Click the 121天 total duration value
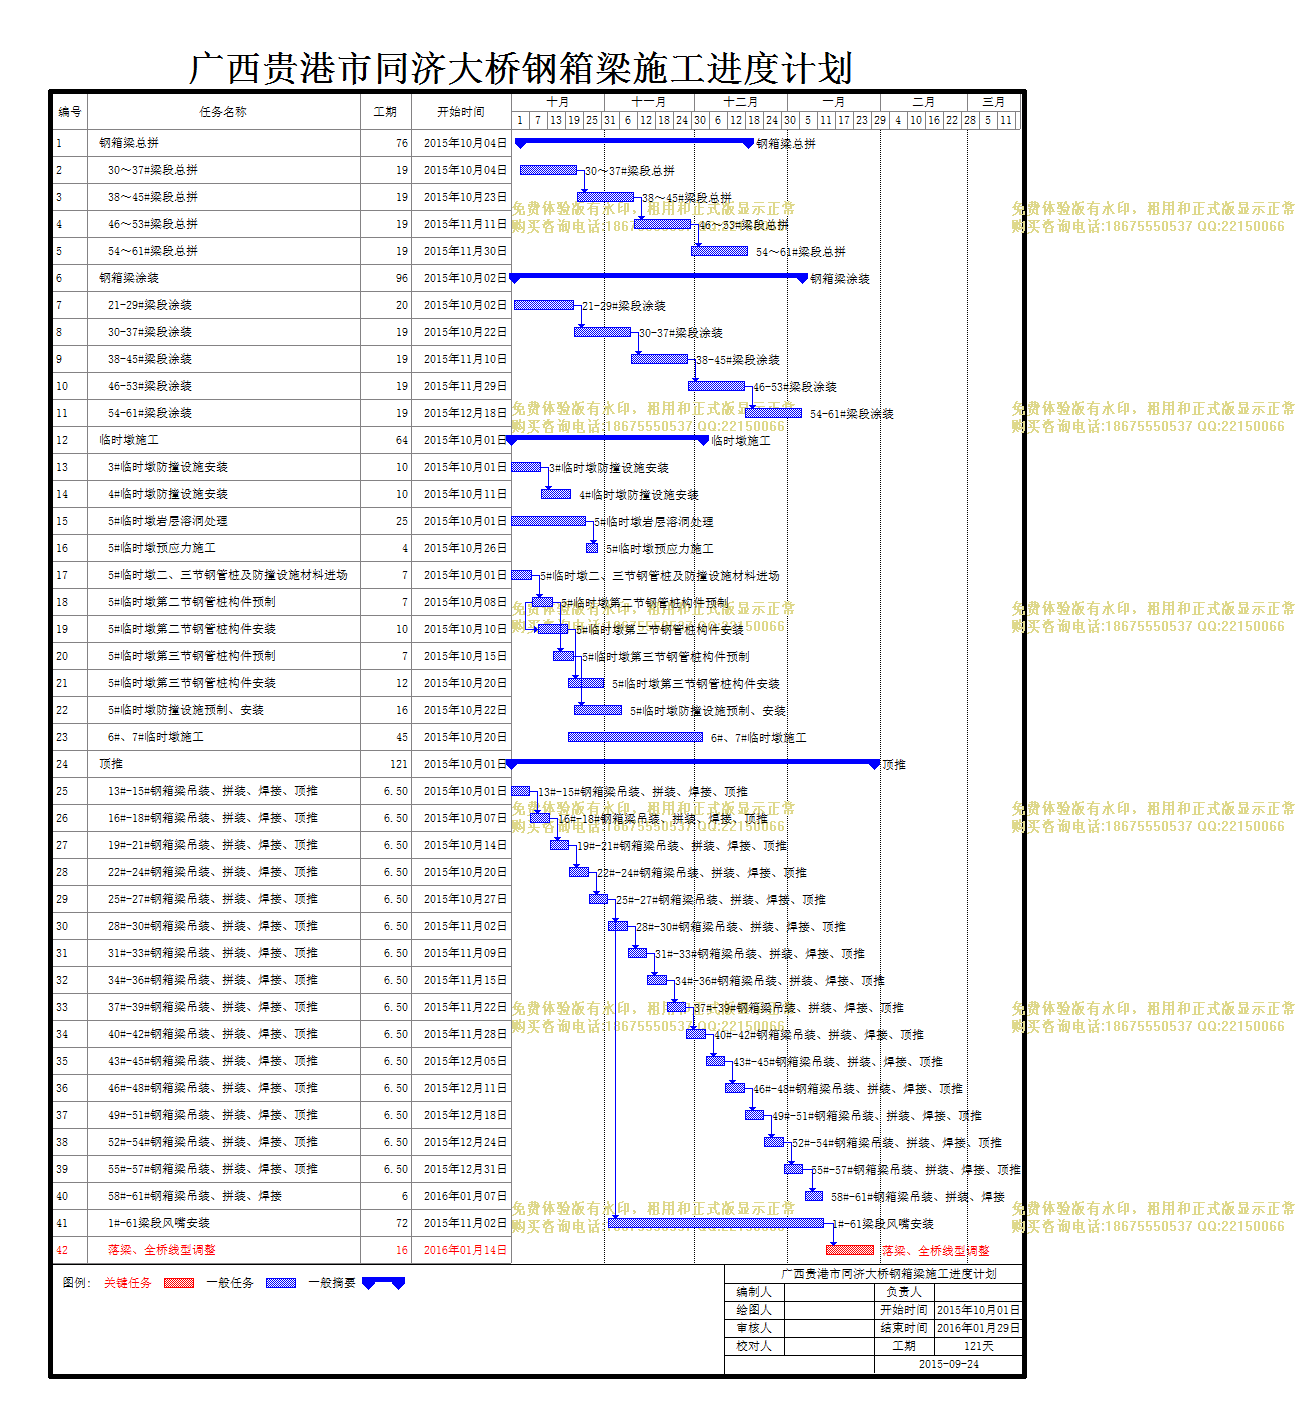 [x=978, y=1346]
